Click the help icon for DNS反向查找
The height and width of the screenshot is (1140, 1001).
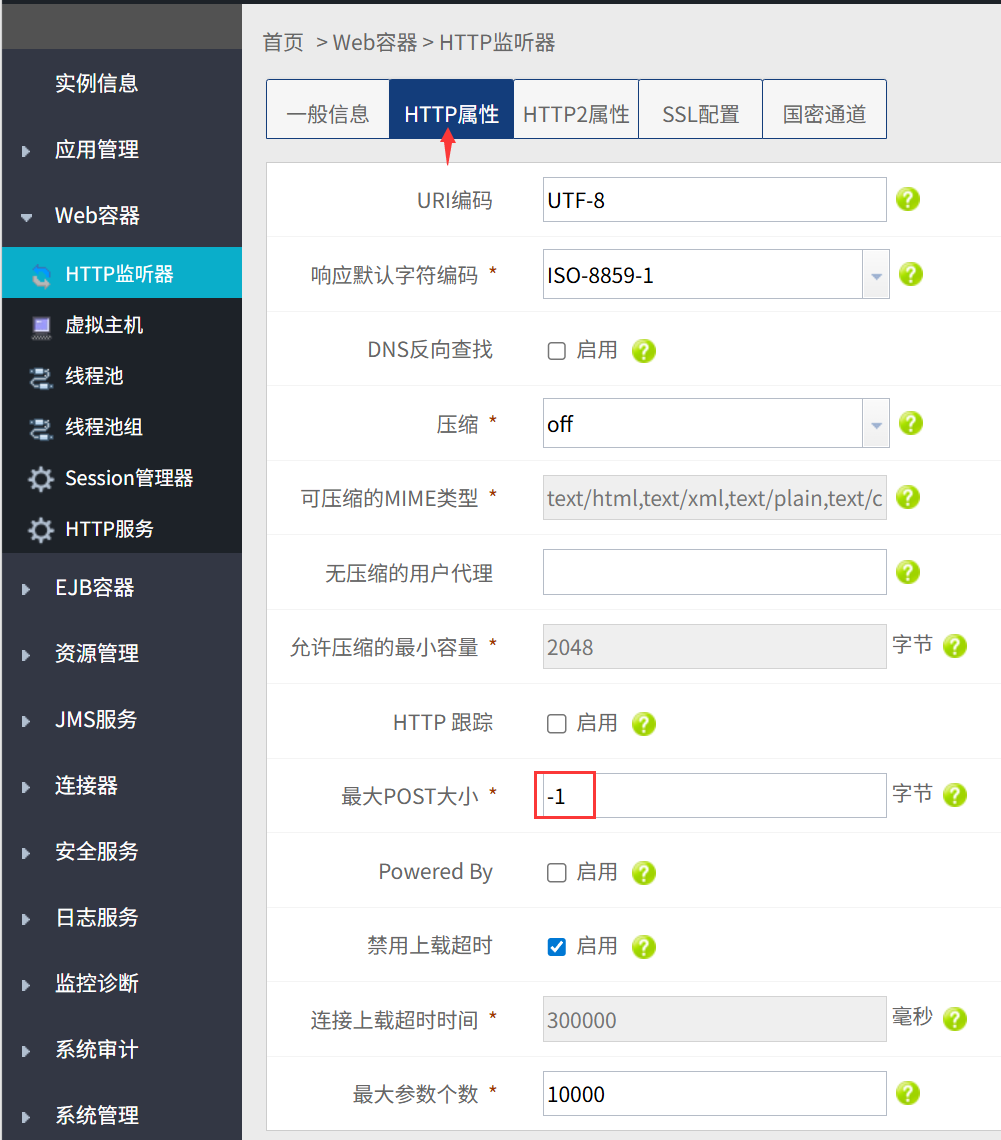click(643, 351)
